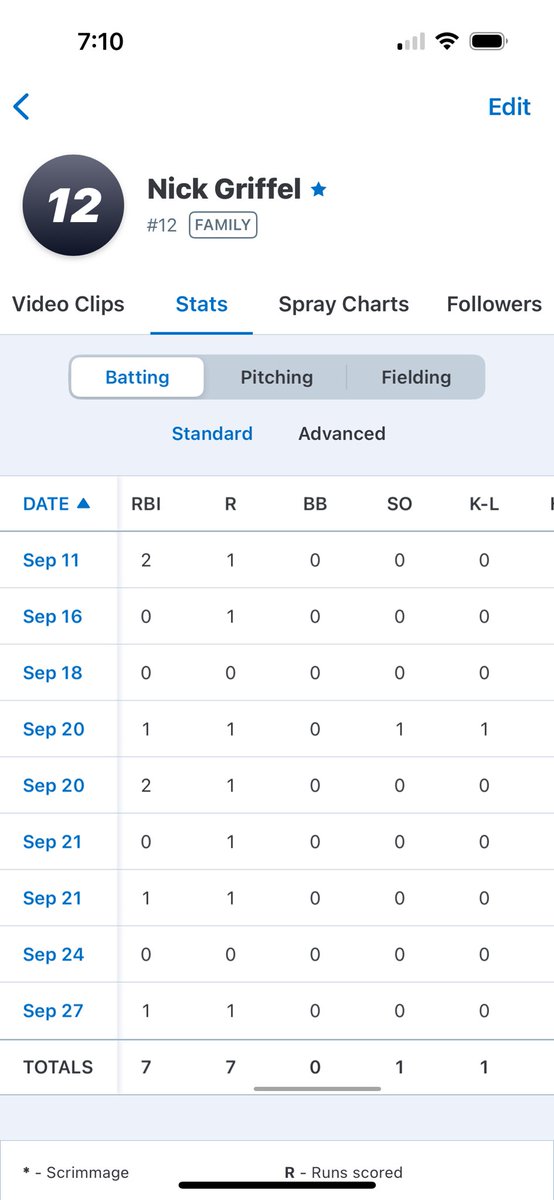Tap the Edit button
The width and height of the screenshot is (554, 1200).
509,106
